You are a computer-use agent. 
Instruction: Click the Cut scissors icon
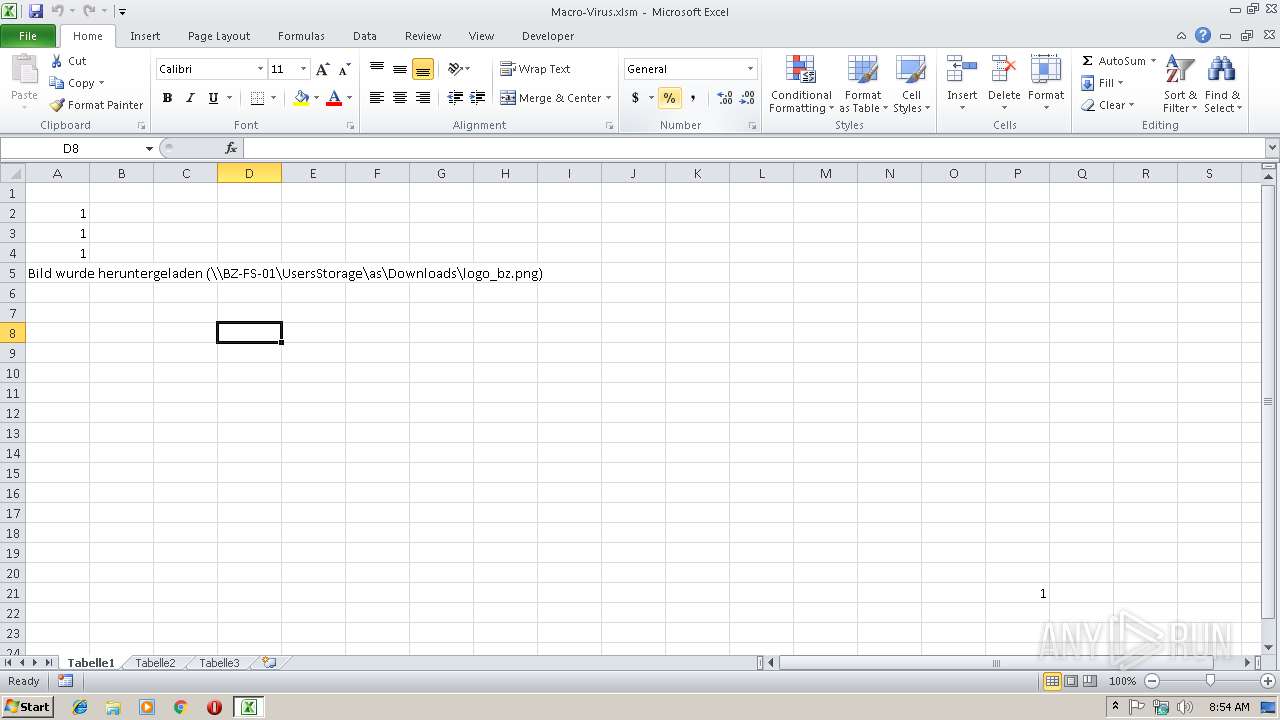click(x=57, y=61)
